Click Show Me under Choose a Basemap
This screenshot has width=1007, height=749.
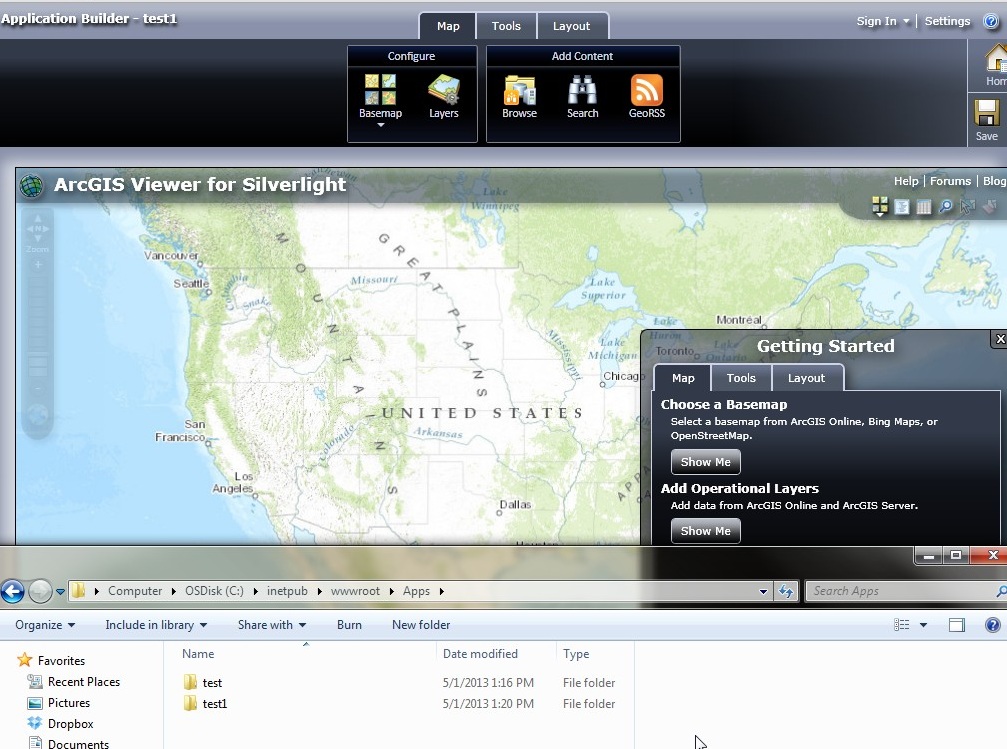tap(705, 462)
